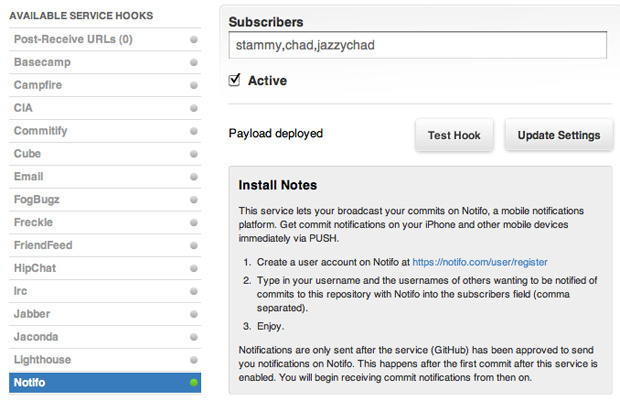Image resolution: width=620 pixels, height=401 pixels.
Task: Open the HipChat service hook
Action: click(105, 269)
